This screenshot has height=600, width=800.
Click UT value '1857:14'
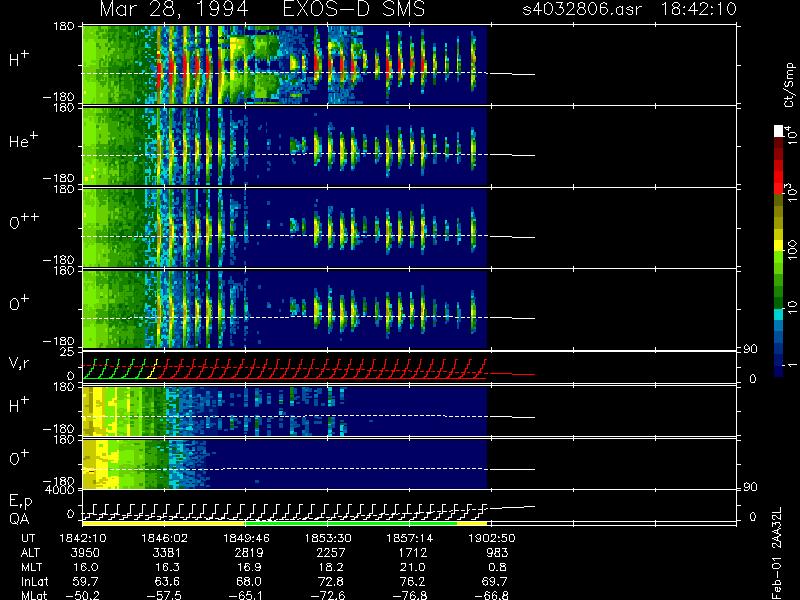click(x=410, y=538)
